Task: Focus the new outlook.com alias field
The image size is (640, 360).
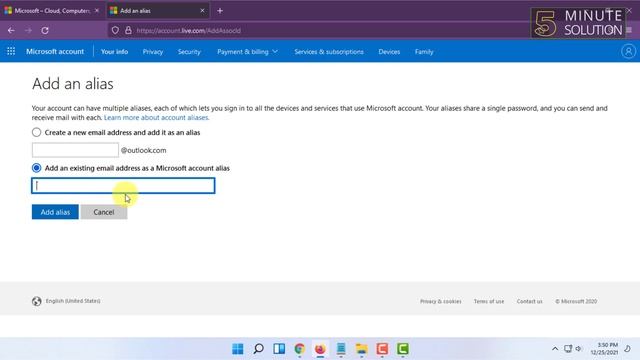Action: coord(75,150)
